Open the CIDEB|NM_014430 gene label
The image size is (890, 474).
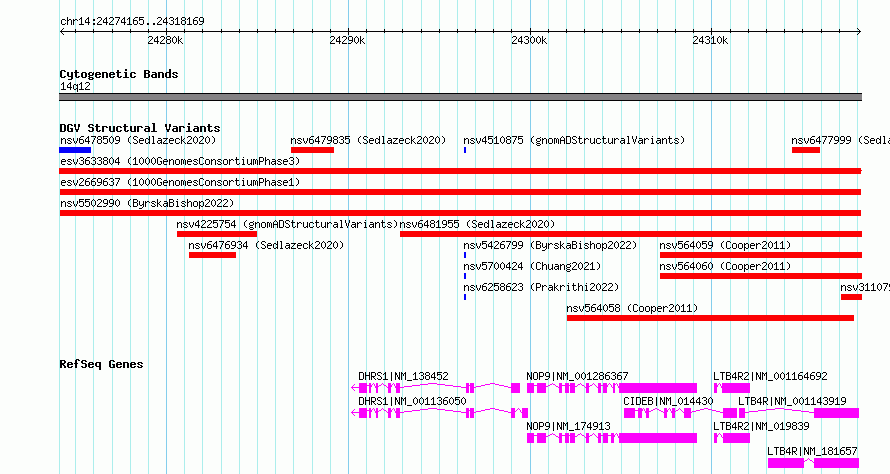click(x=668, y=401)
